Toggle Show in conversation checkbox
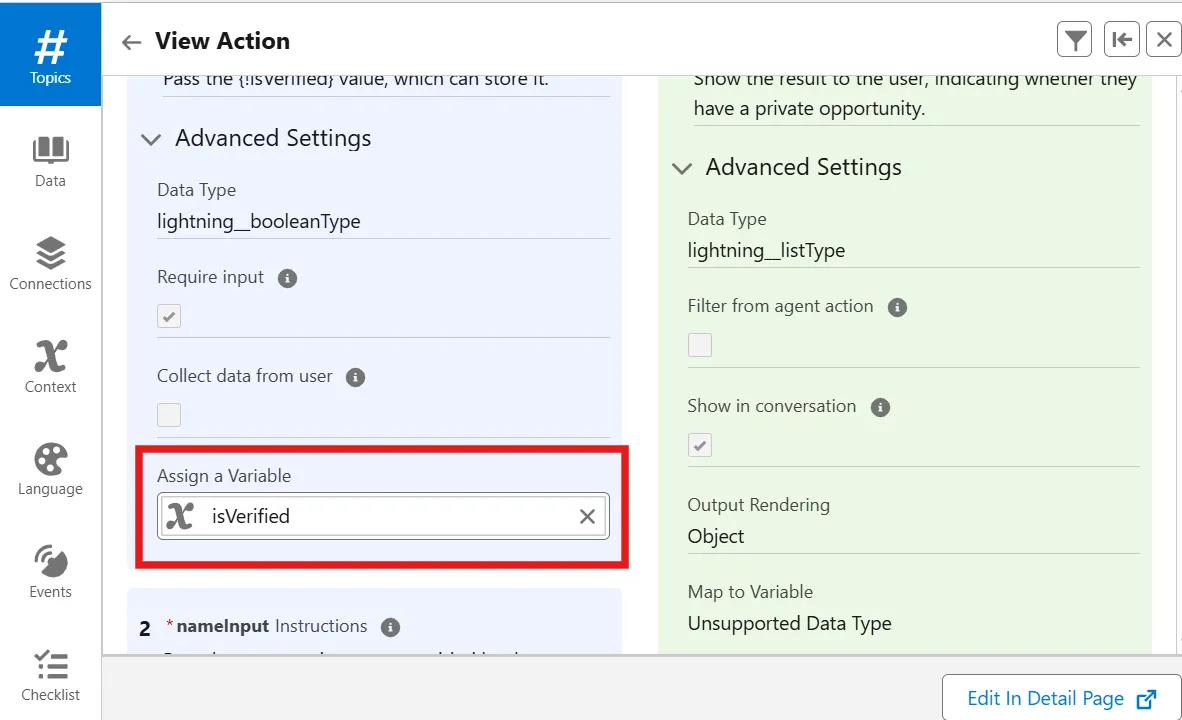1182x720 pixels. (700, 444)
